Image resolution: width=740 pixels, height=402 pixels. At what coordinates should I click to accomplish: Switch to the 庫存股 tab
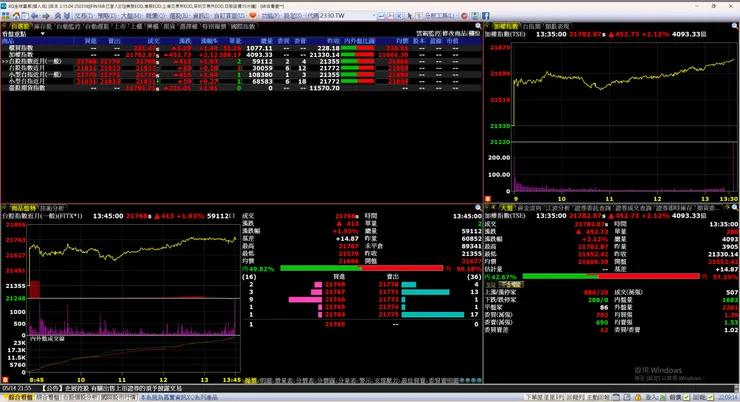[x=42, y=26]
